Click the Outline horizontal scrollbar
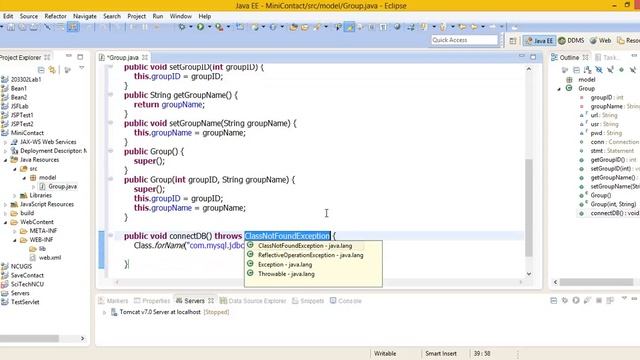 click(x=596, y=282)
